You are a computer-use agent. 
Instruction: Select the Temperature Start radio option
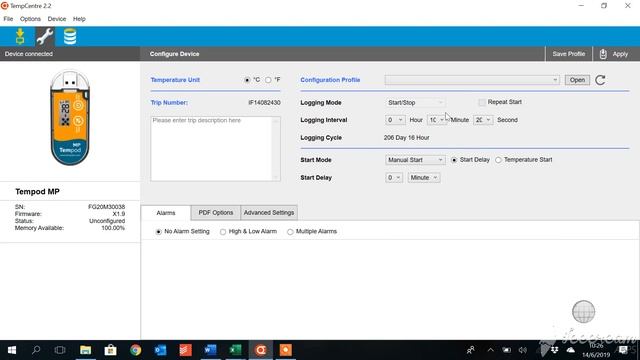tap(498, 160)
